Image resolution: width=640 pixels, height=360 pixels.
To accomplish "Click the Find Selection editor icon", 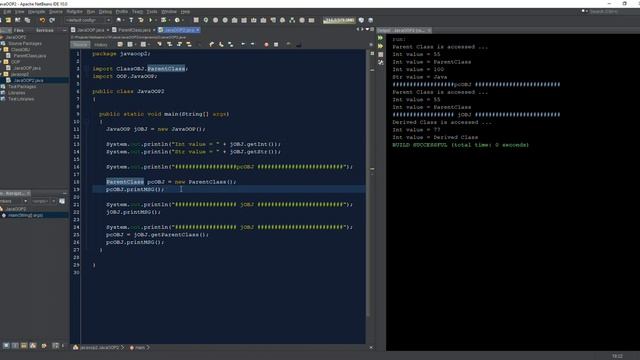I will (x=159, y=44).
